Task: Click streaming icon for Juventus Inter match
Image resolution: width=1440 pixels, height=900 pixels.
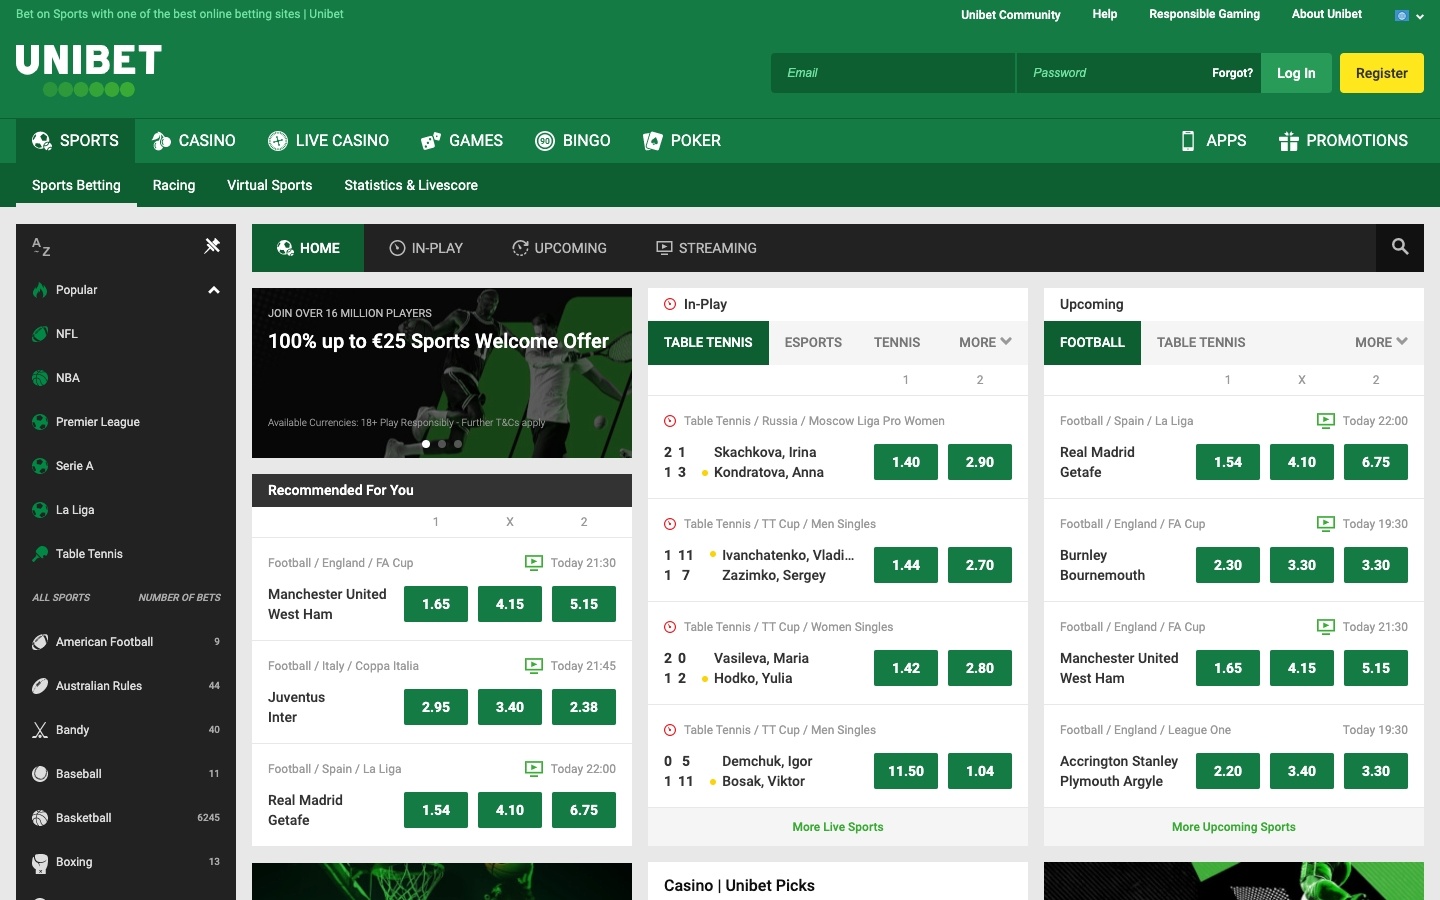Action: point(534,665)
